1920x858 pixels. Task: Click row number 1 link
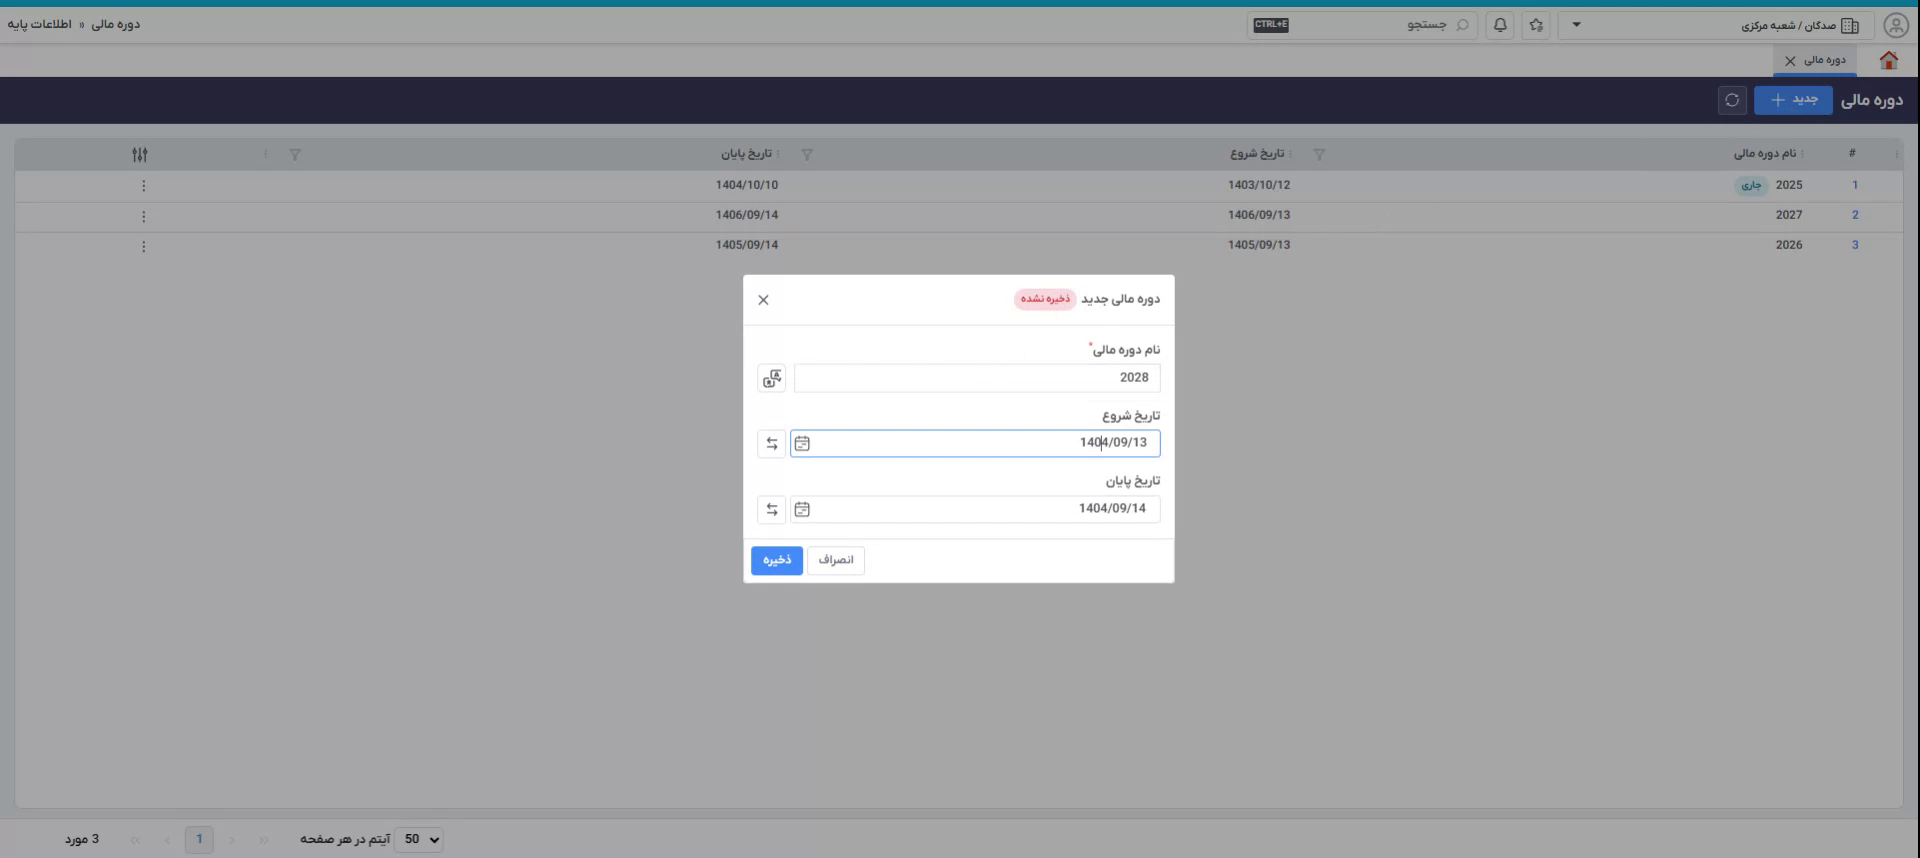(1855, 185)
